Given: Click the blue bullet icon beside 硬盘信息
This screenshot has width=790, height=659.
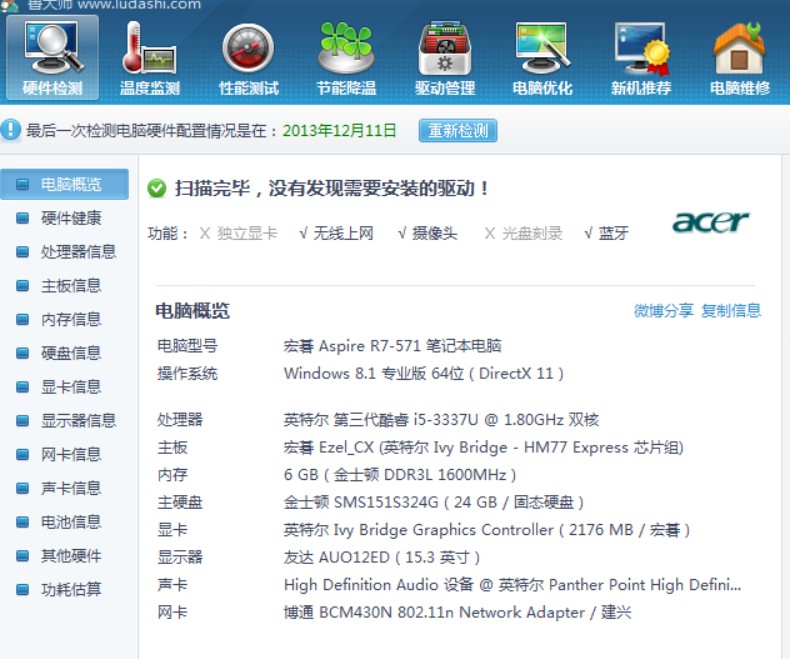Looking at the screenshot, I should (23, 353).
